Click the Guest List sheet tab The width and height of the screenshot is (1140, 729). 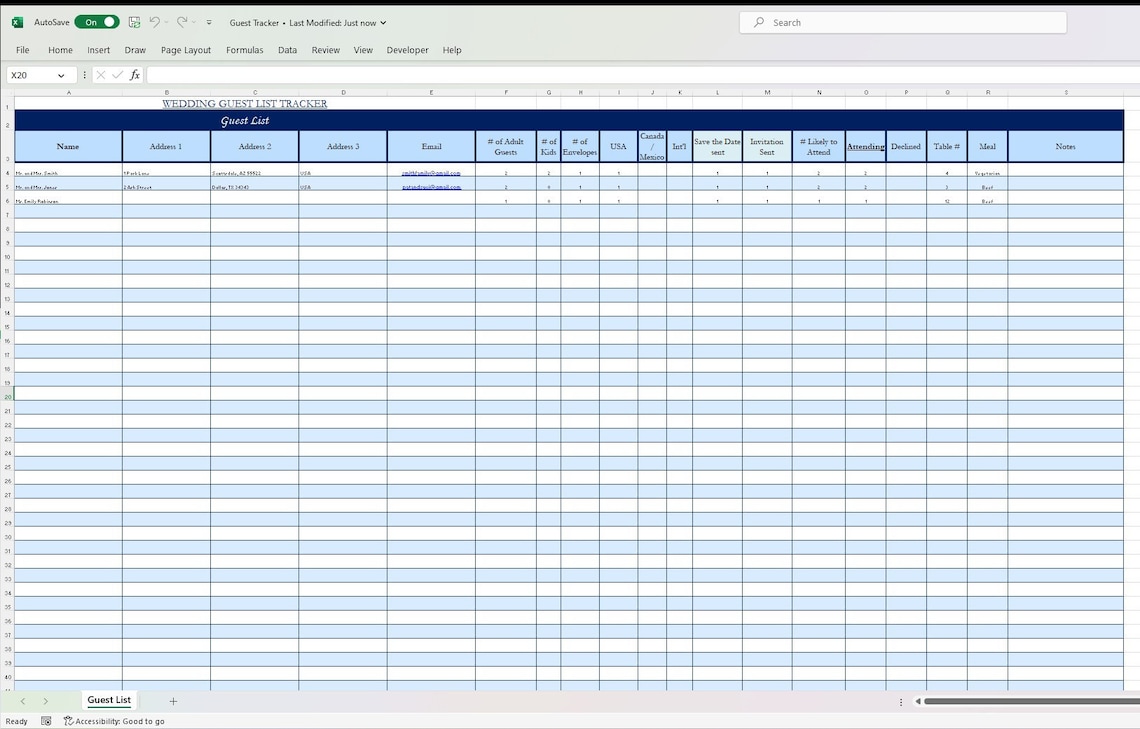click(x=108, y=700)
